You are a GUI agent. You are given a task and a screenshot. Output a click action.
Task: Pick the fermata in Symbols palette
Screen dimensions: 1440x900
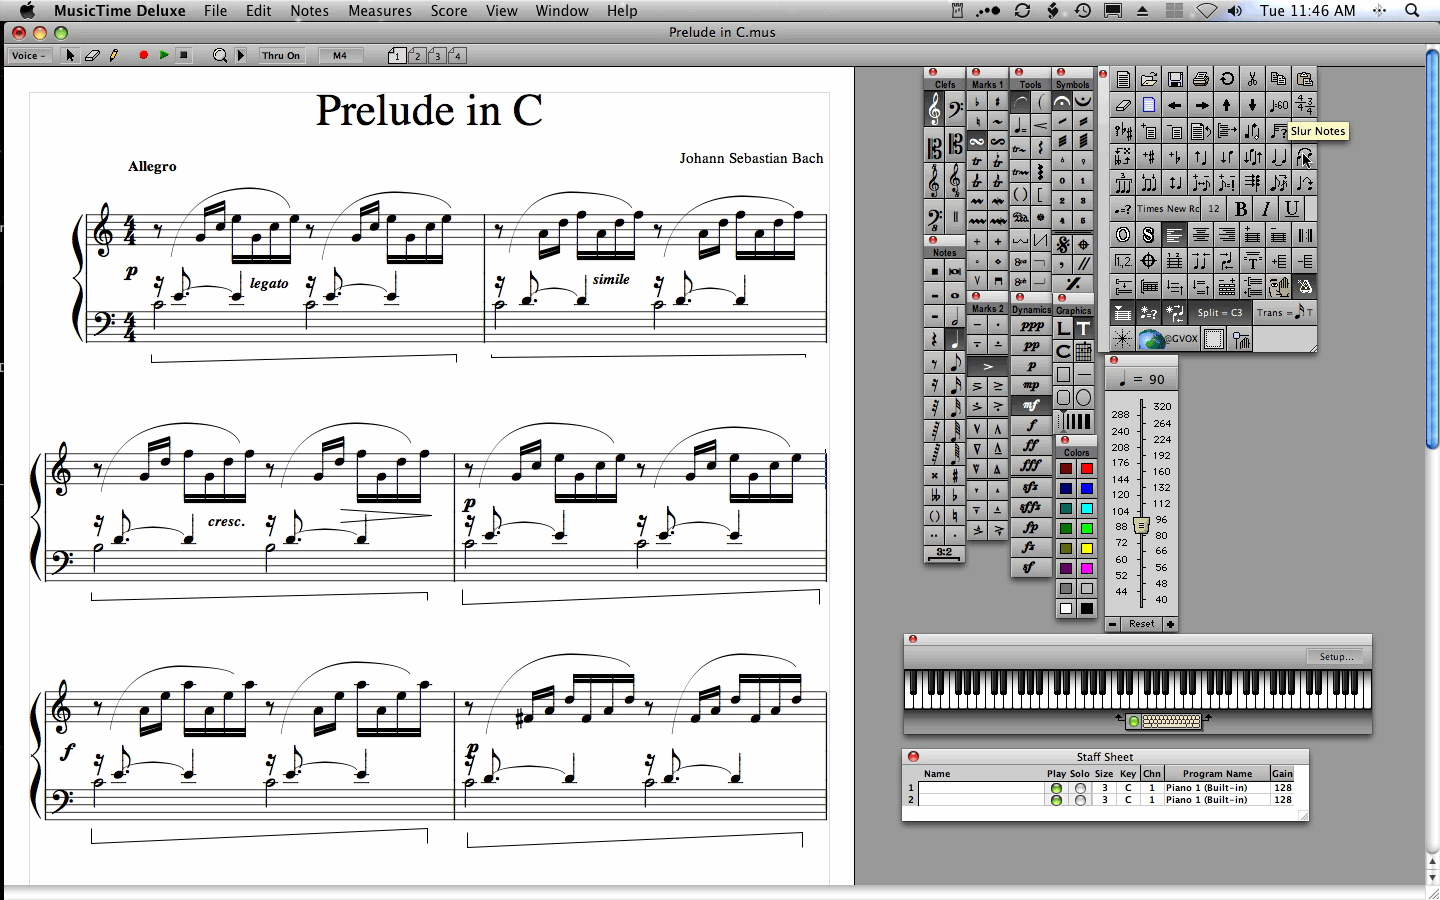(x=1062, y=101)
